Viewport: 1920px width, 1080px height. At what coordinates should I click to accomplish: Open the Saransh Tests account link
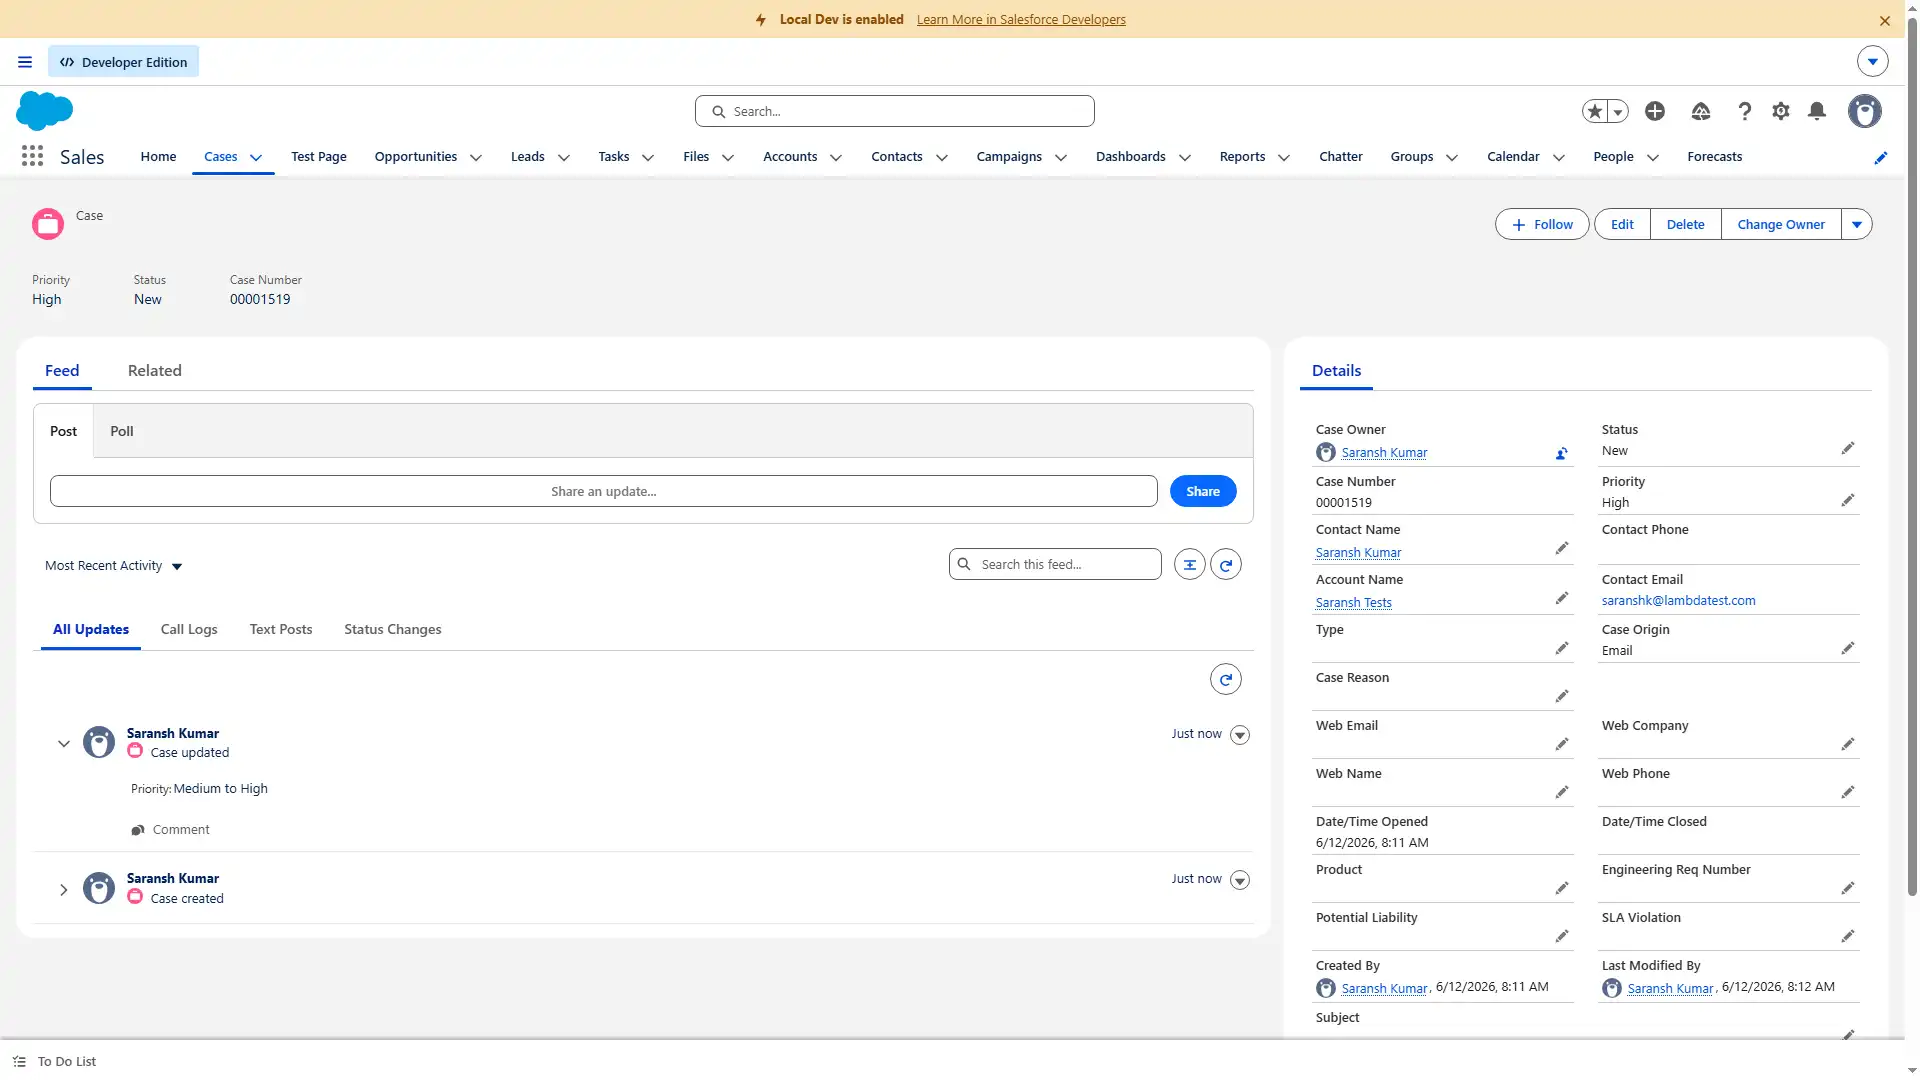(x=1354, y=602)
